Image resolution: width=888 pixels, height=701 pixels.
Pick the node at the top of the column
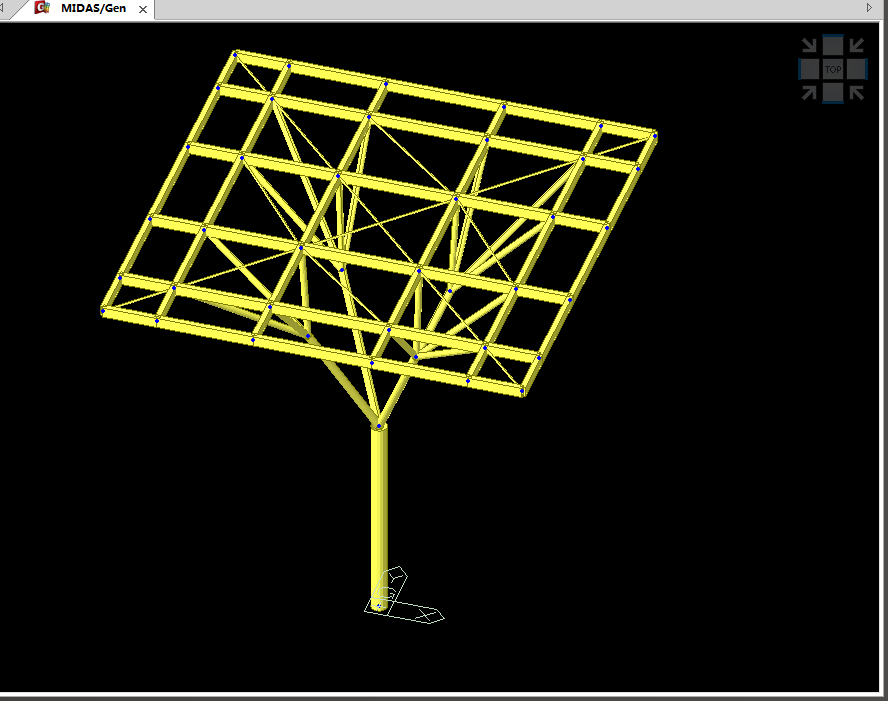[379, 427]
